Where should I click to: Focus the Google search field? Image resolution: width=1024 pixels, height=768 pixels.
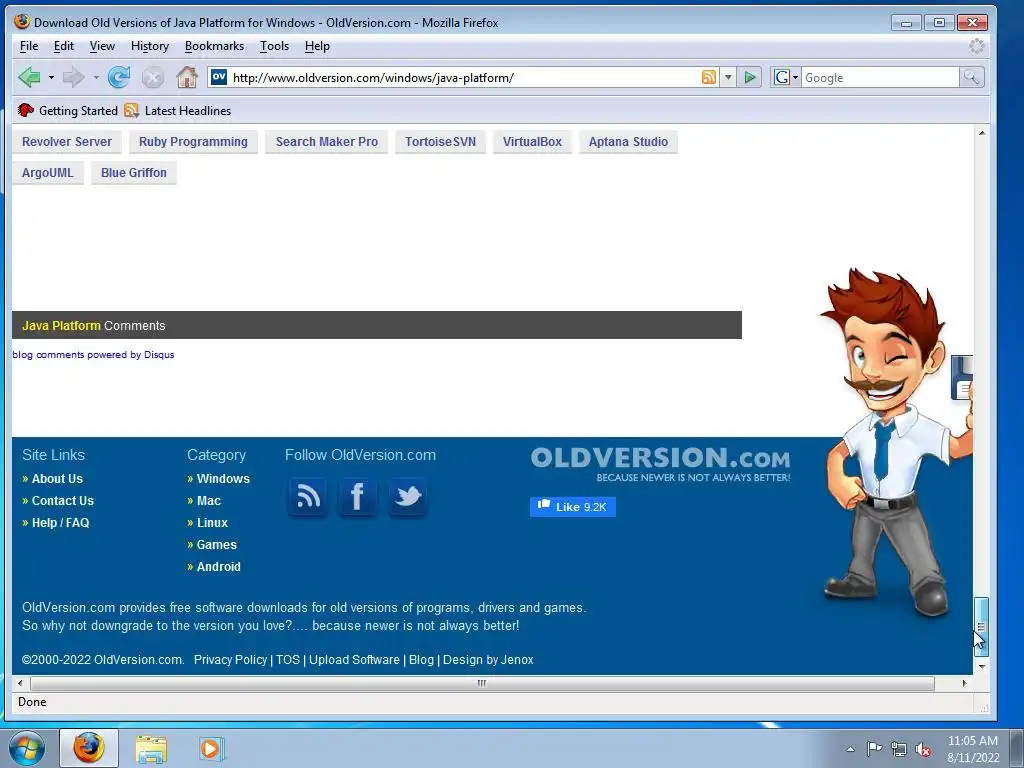click(x=880, y=77)
